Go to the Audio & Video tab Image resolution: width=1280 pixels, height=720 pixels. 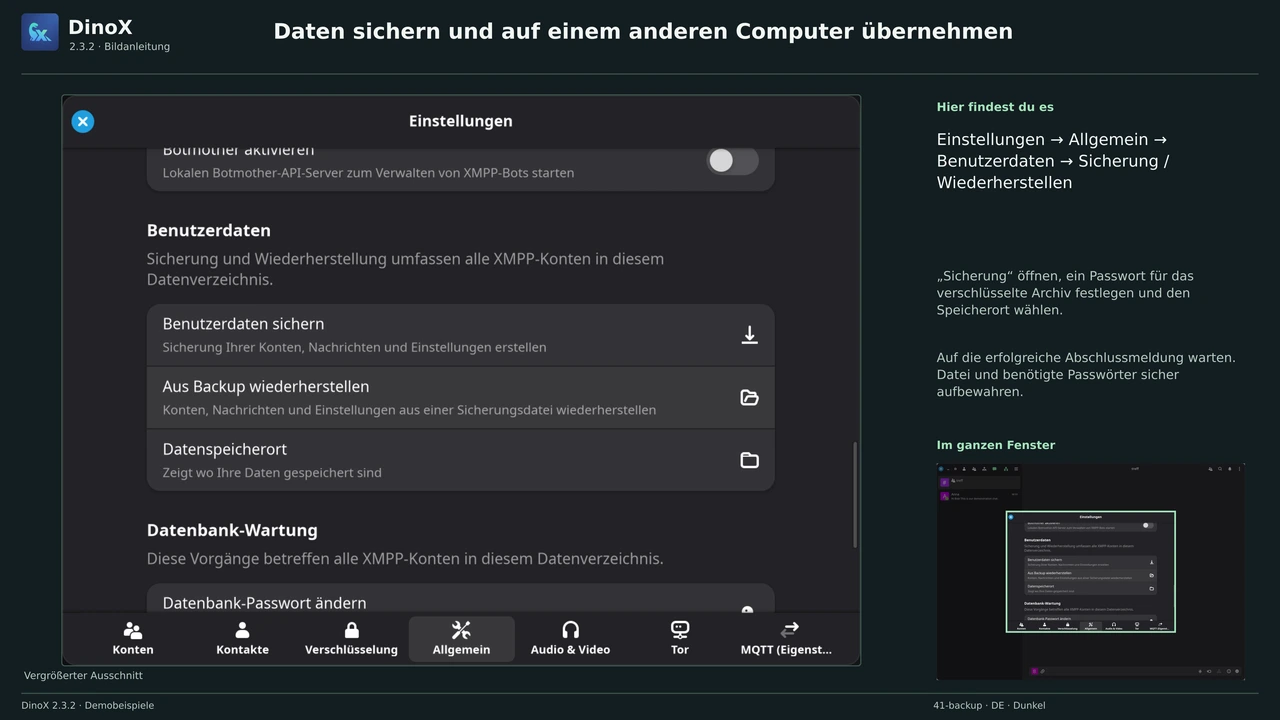tap(570, 639)
